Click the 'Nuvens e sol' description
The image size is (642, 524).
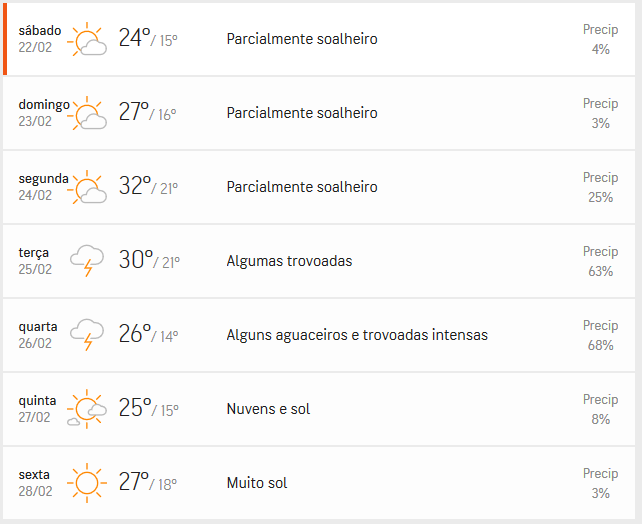268,409
